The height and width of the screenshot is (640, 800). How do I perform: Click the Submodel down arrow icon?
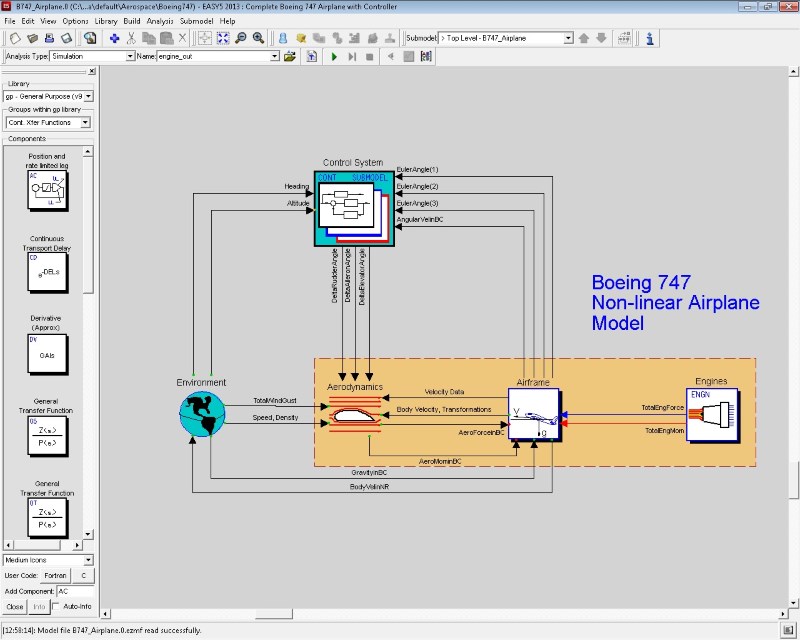click(x=602, y=38)
